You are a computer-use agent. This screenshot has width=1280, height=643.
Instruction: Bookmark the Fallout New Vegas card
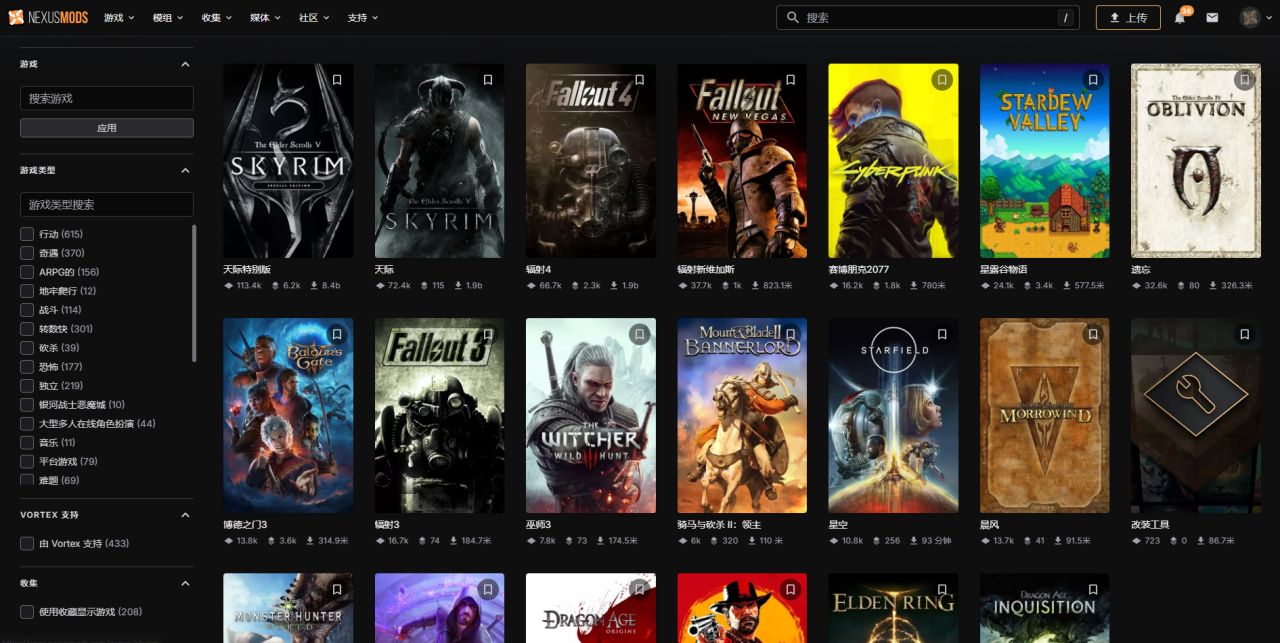790,80
